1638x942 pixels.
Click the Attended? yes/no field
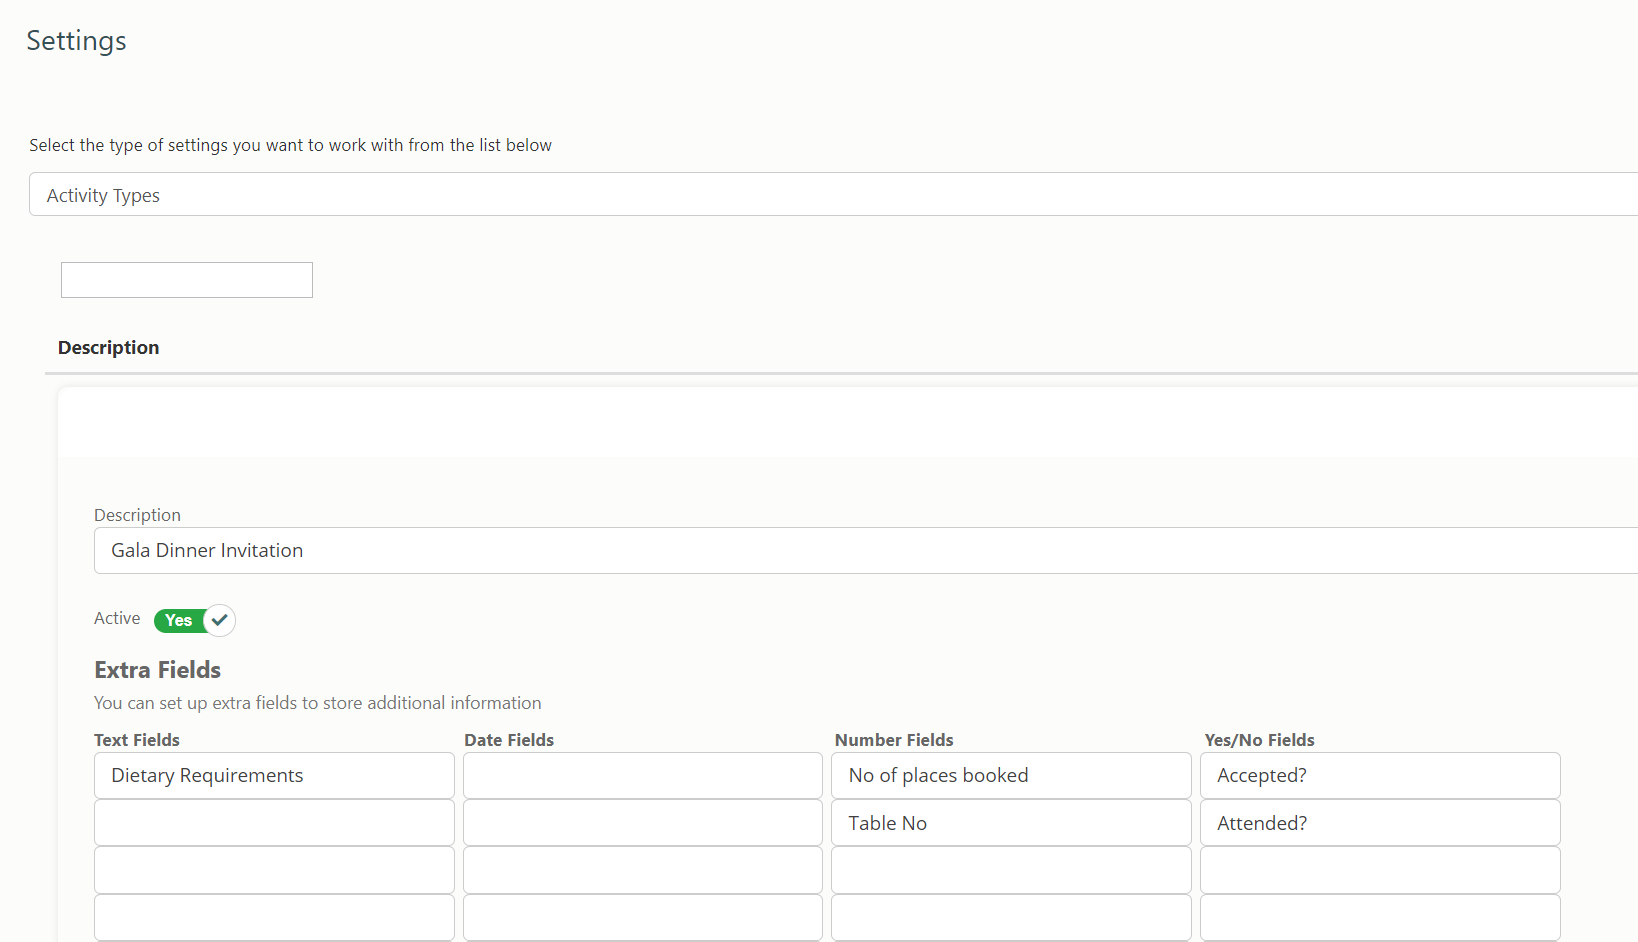coord(1380,823)
